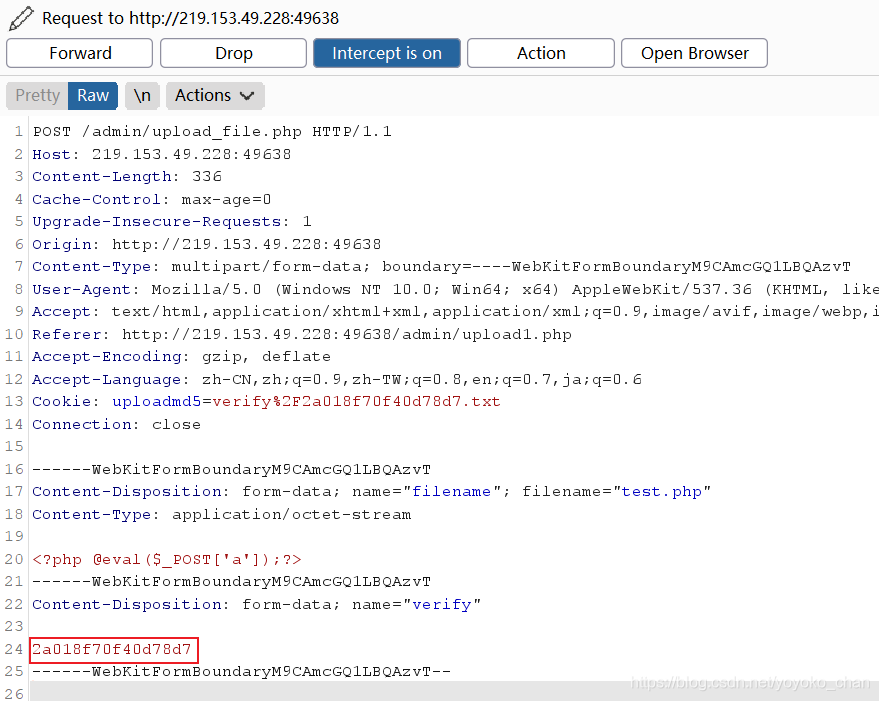Click the name="verify" Content-Disposition line
This screenshot has width=879, height=701.
pyautogui.click(x=257, y=605)
